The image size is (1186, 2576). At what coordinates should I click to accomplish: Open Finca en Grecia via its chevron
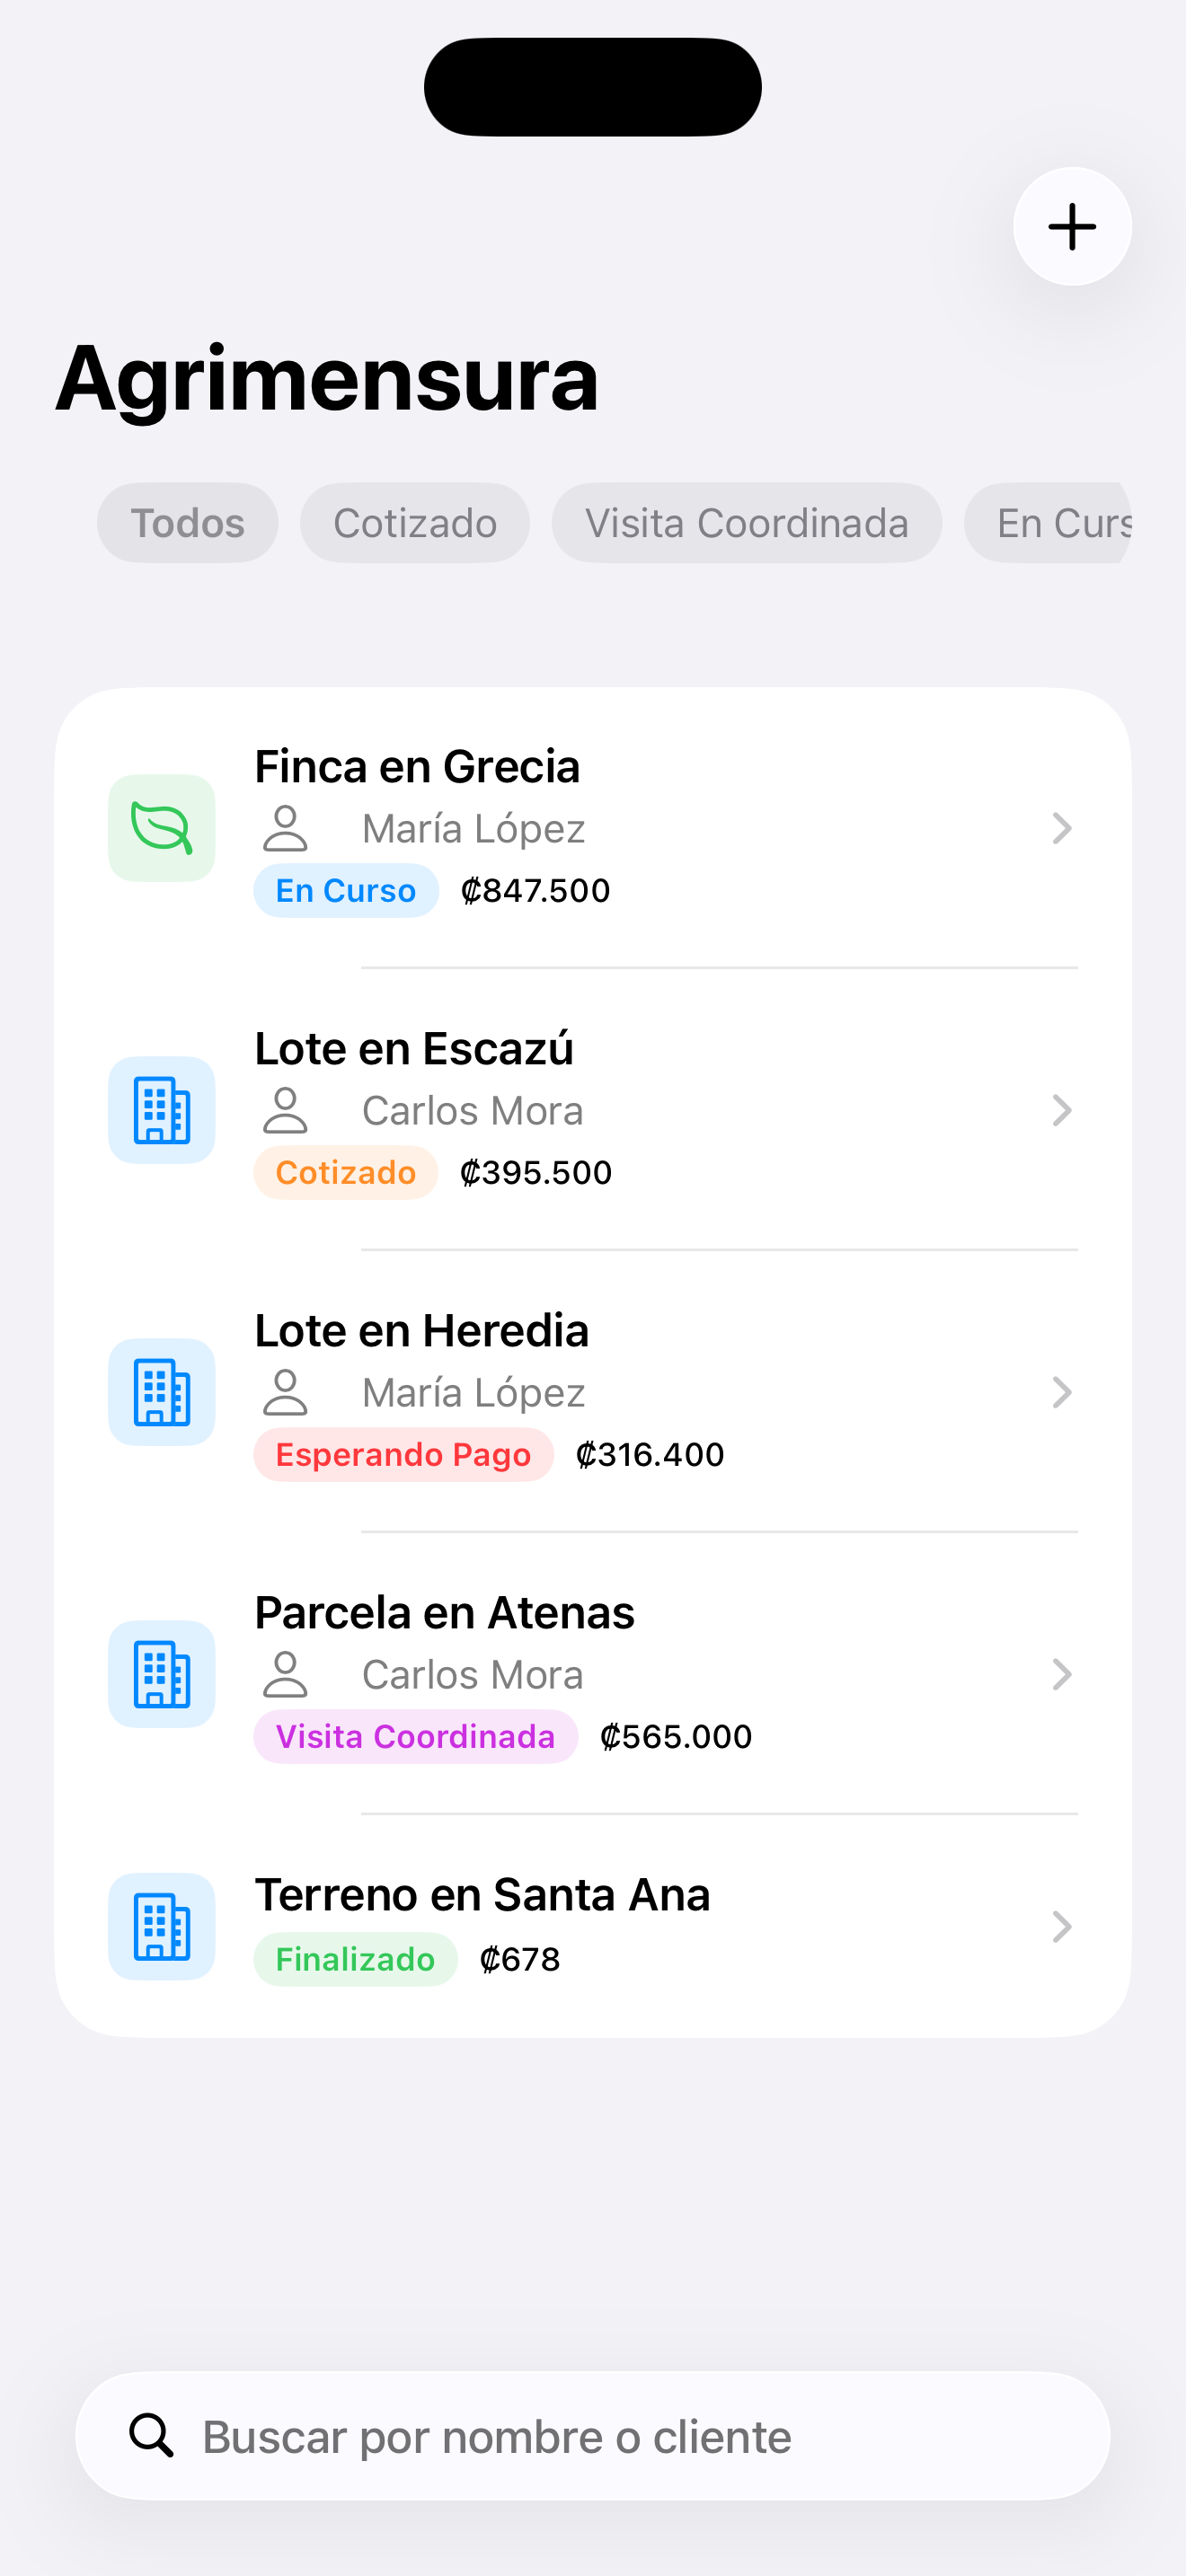(1062, 828)
